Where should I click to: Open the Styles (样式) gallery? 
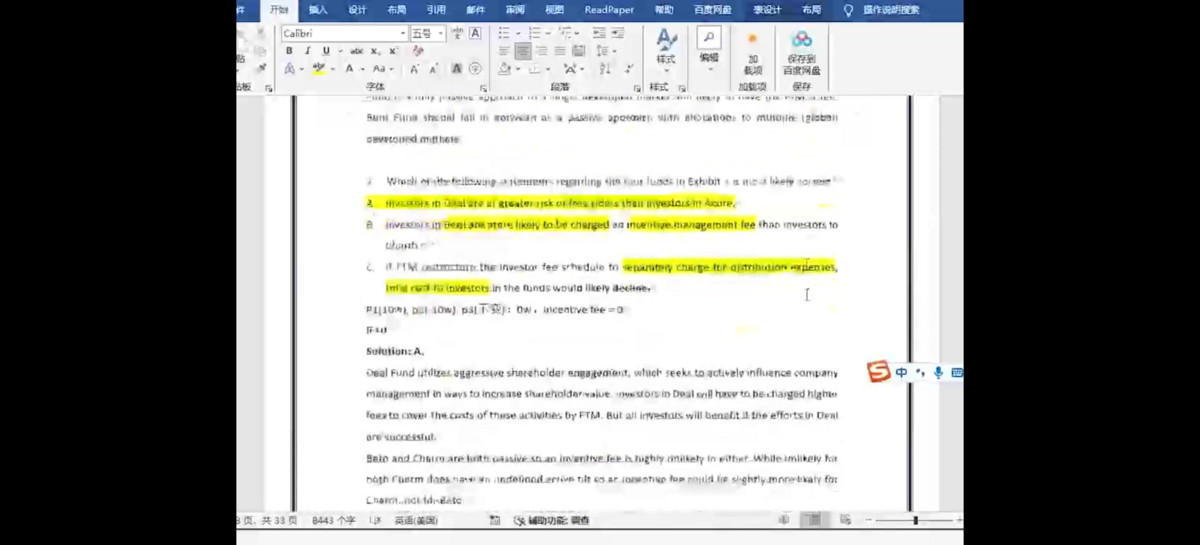pyautogui.click(x=666, y=52)
